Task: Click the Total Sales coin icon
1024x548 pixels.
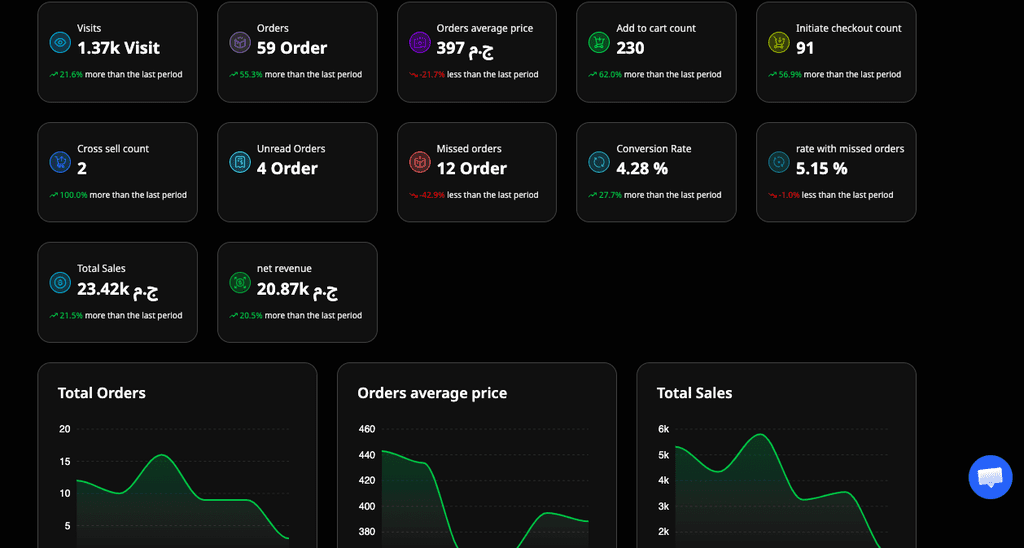Action: pos(60,283)
